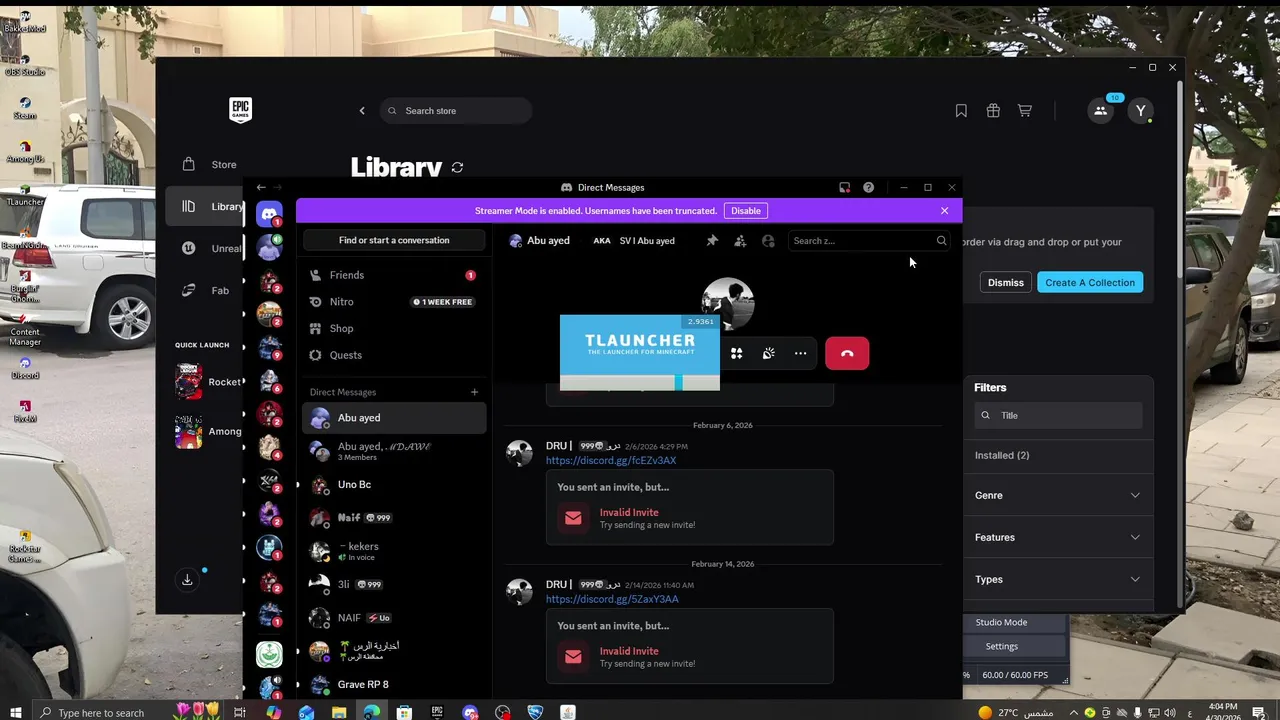
Task: Open Epic Games shopping cart
Action: click(x=1025, y=111)
